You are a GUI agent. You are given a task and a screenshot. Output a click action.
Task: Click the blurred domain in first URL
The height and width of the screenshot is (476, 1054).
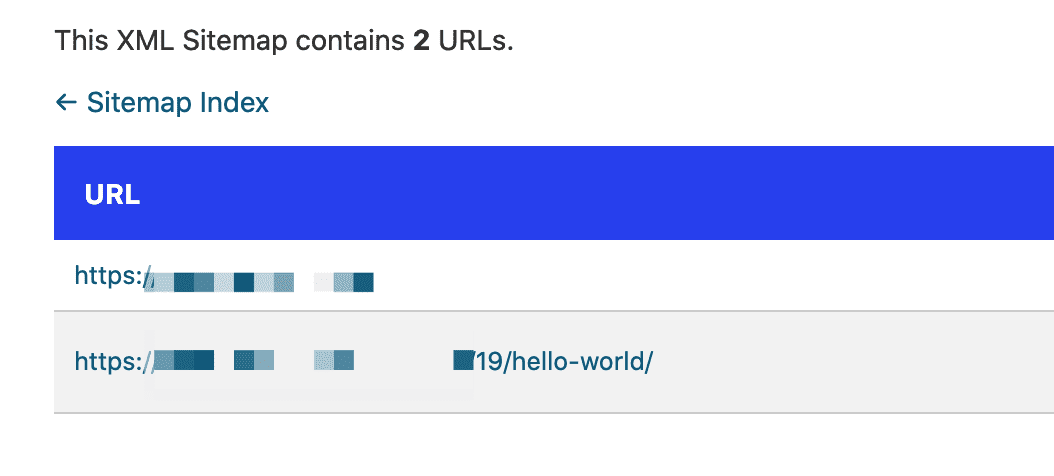(x=260, y=282)
